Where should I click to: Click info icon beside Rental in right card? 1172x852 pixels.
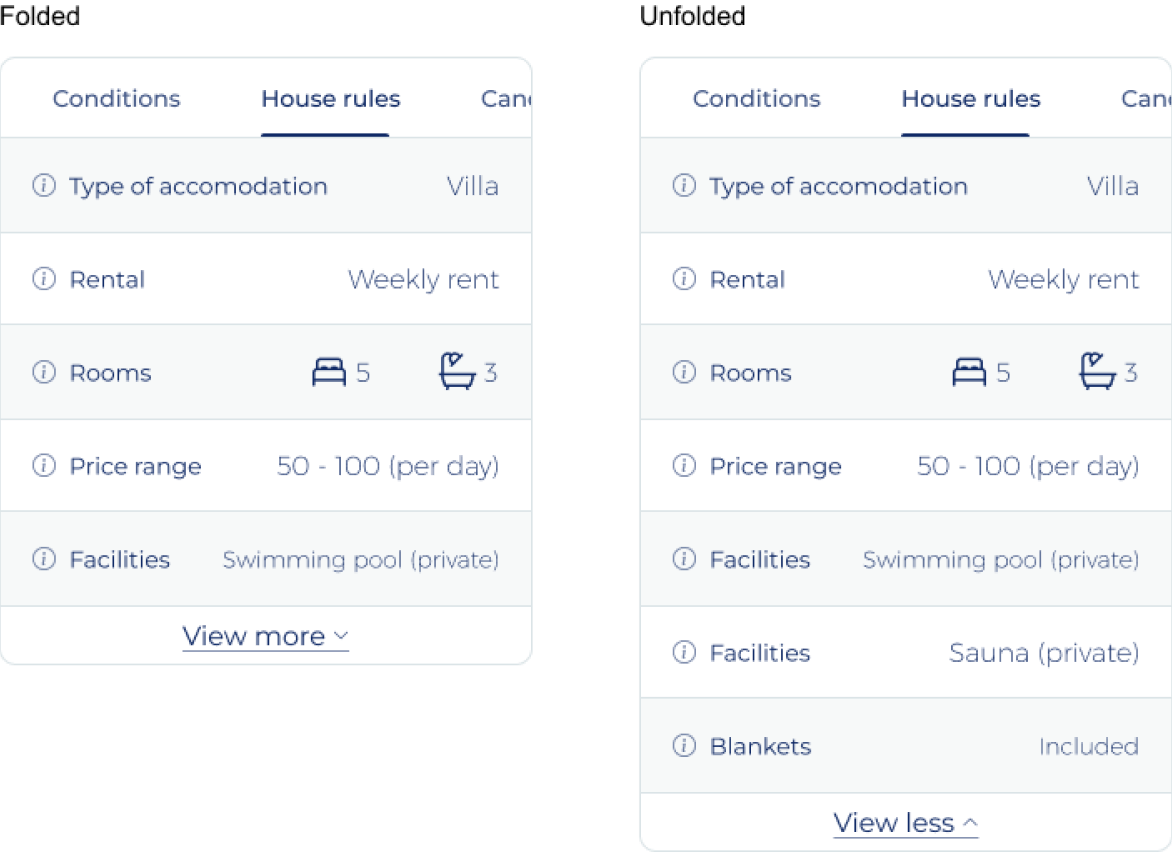(684, 279)
